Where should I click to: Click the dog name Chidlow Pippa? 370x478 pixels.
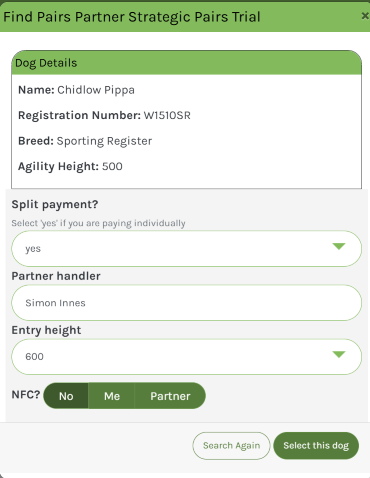tap(96, 90)
